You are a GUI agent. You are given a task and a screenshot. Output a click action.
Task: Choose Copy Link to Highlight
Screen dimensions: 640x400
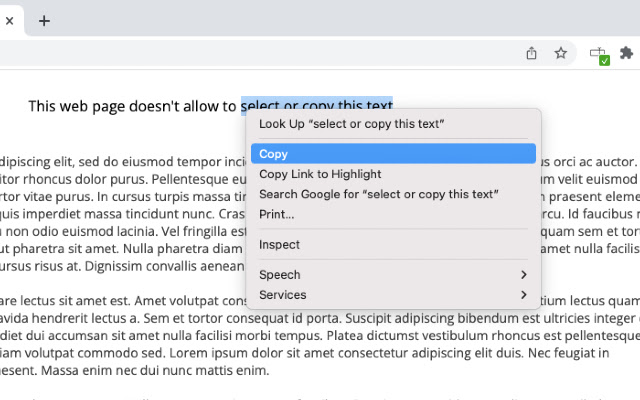[x=393, y=174]
